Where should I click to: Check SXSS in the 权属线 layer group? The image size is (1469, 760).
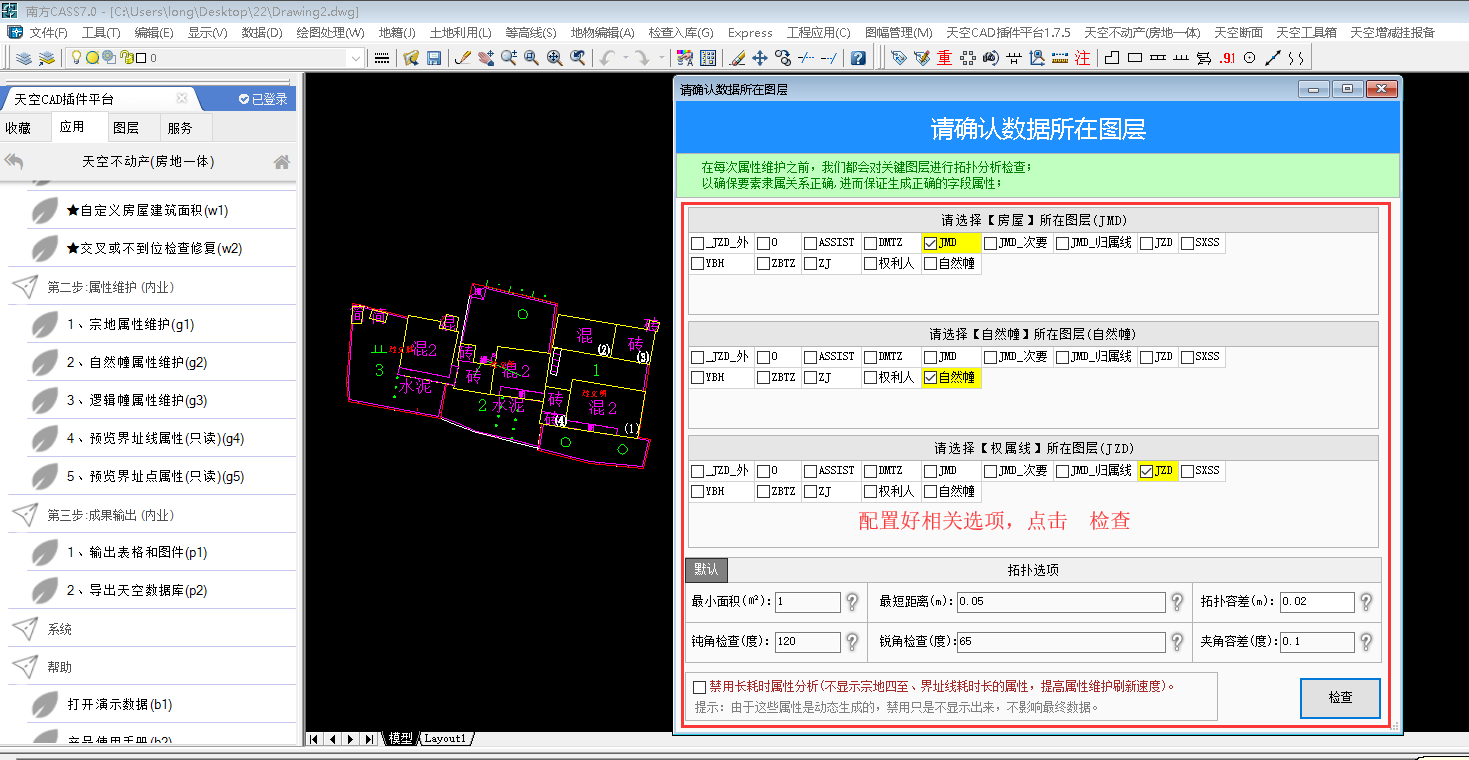1187,471
